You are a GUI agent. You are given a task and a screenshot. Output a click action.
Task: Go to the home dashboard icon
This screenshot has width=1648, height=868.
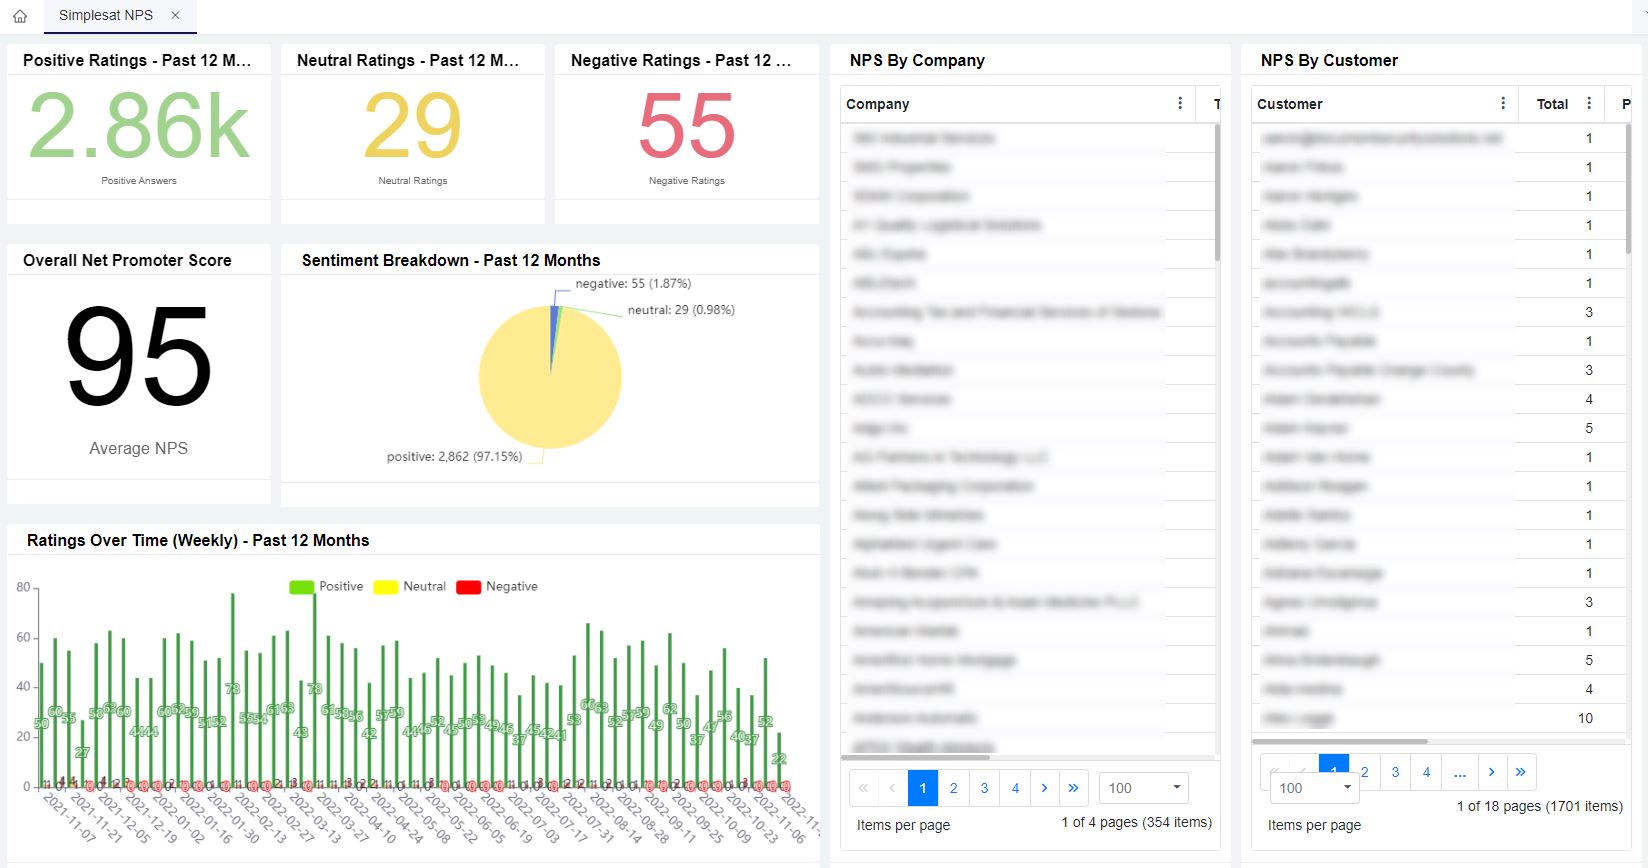[x=20, y=16]
